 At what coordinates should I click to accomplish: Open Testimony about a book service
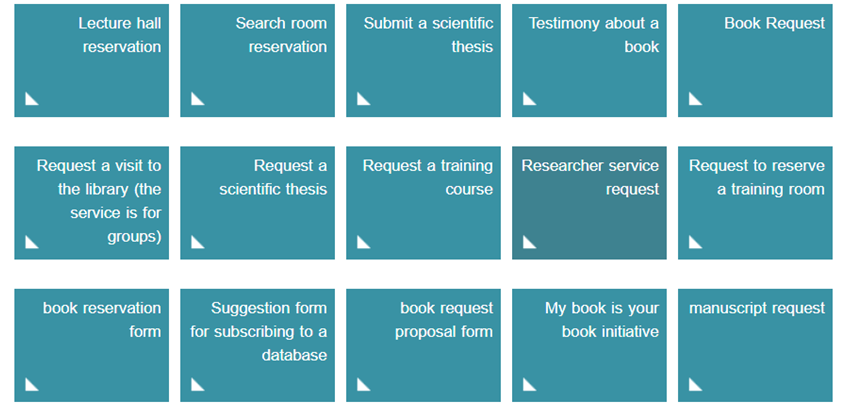pos(589,60)
